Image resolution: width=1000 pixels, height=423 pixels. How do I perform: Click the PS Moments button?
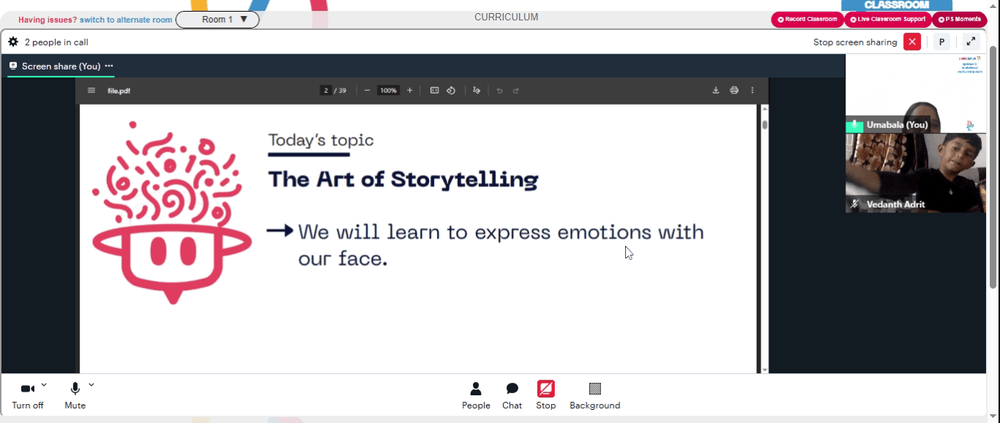click(960, 19)
